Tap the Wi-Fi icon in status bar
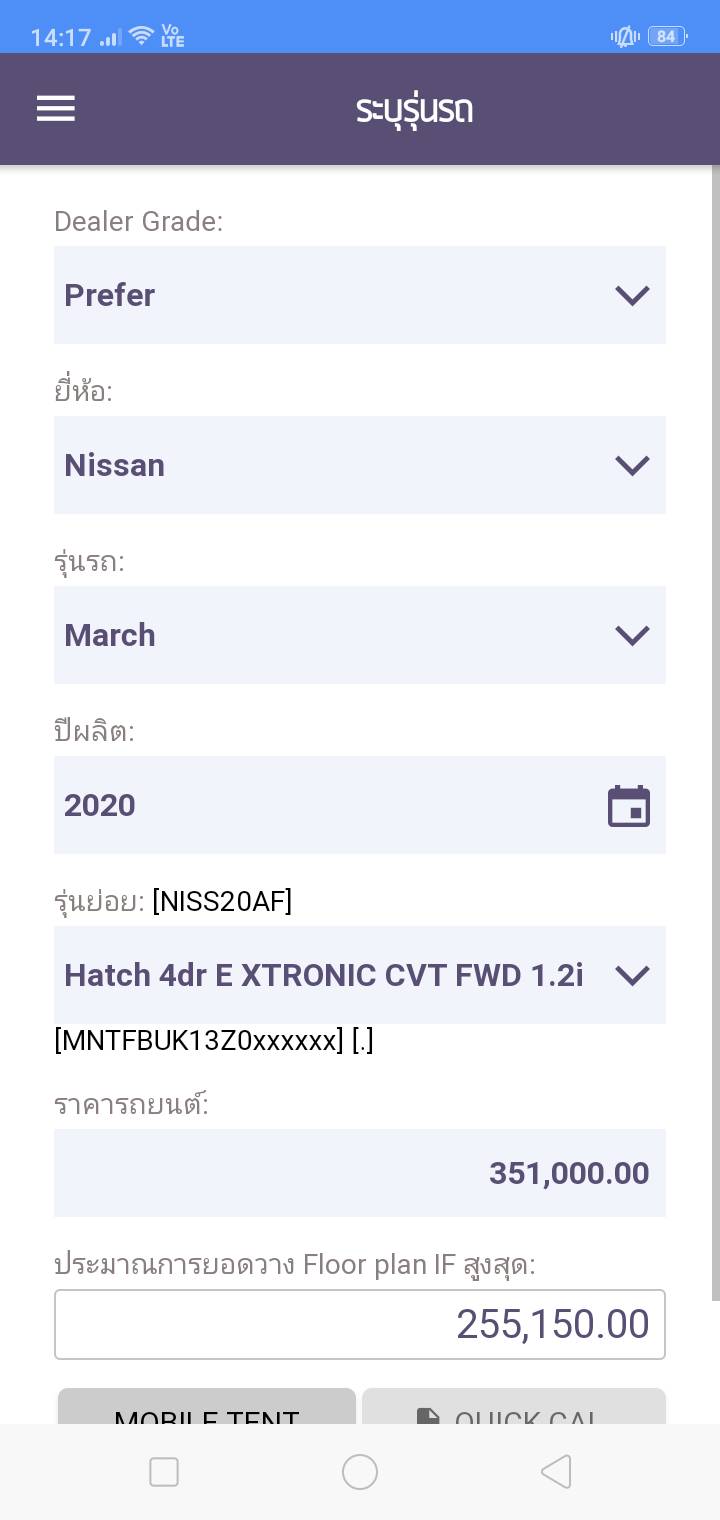720x1520 pixels. (x=141, y=37)
